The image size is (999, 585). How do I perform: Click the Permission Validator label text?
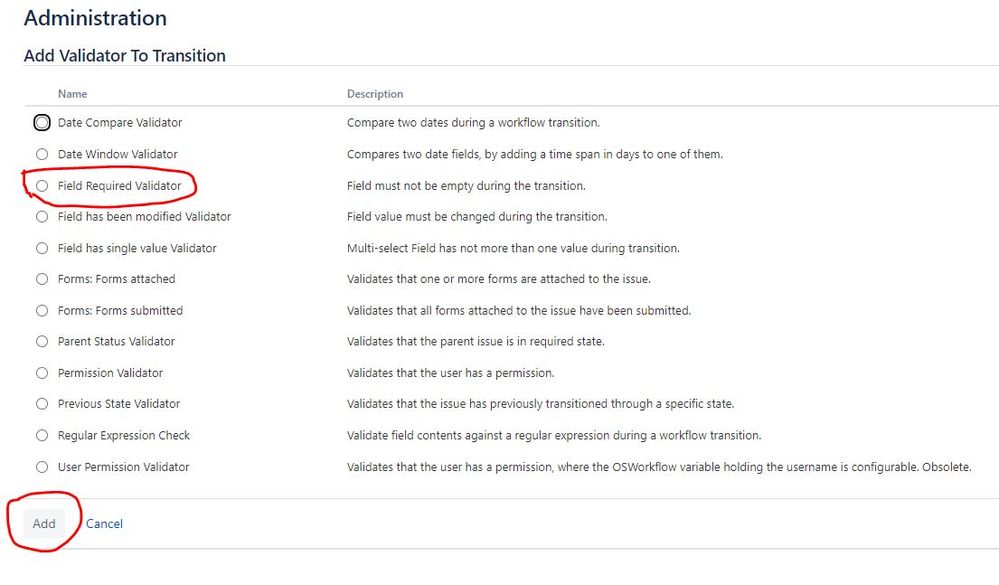[x=110, y=373]
